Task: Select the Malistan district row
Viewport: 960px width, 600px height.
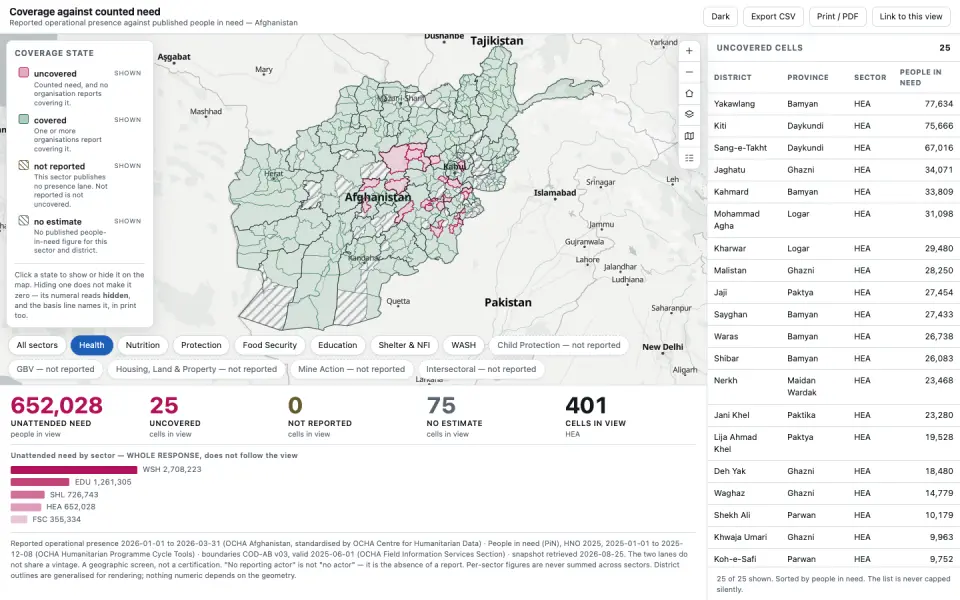Action: [833, 271]
